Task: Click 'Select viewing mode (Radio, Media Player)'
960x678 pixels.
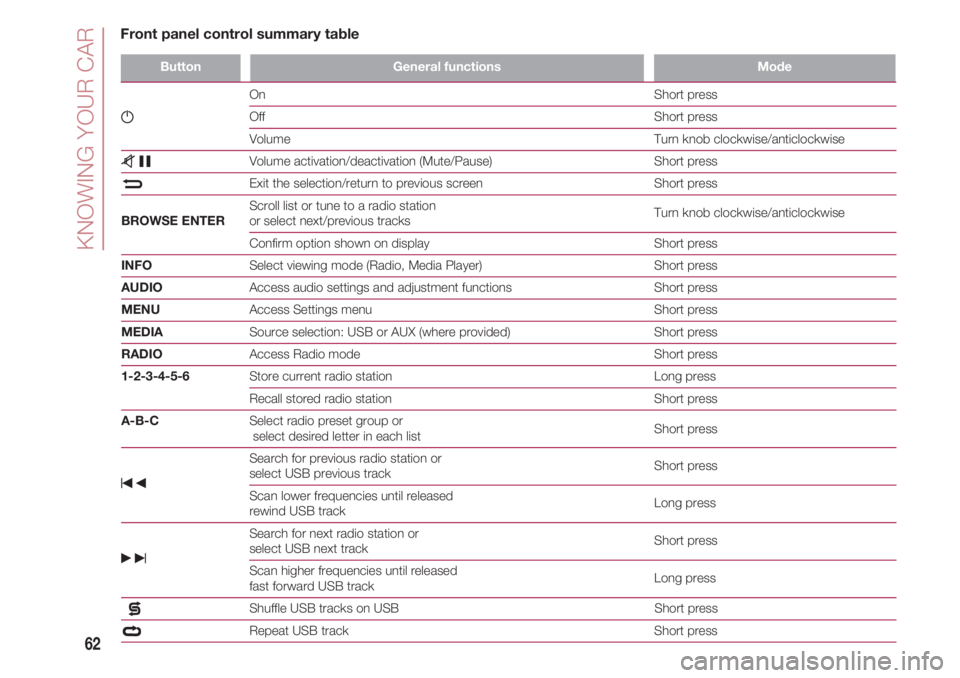Action: click(x=366, y=266)
